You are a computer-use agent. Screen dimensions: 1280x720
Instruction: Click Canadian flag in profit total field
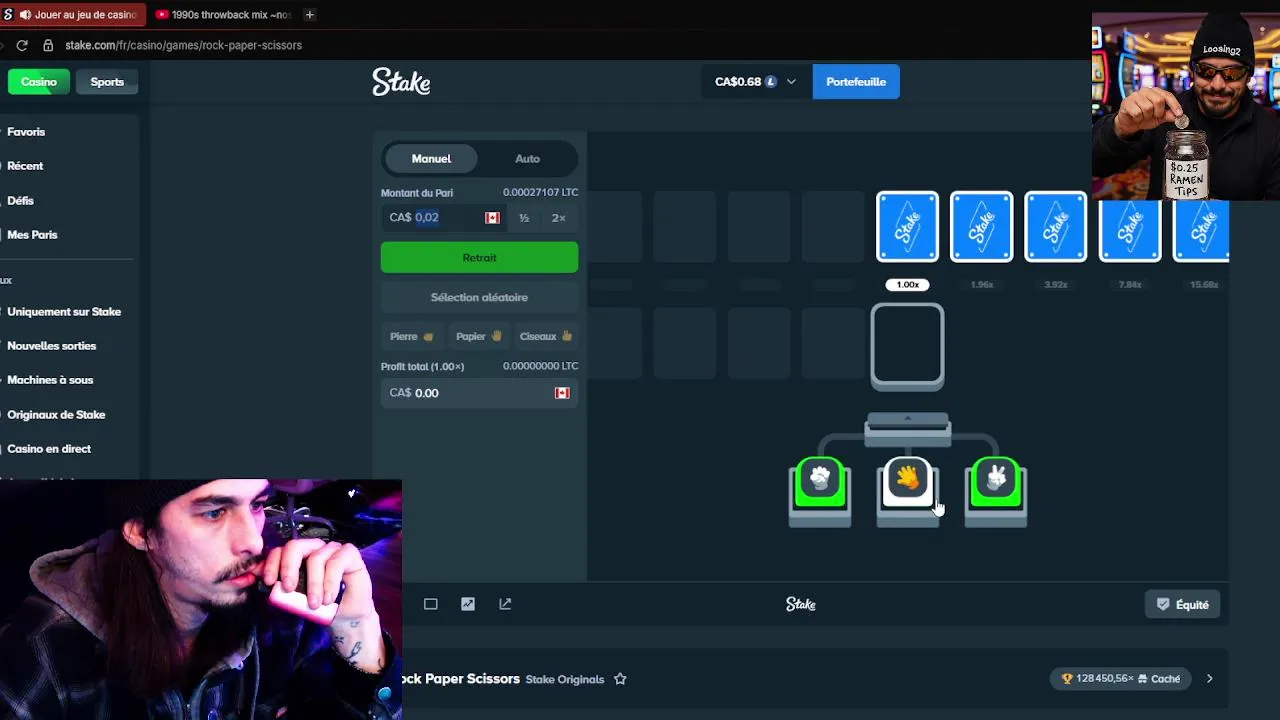pos(562,393)
